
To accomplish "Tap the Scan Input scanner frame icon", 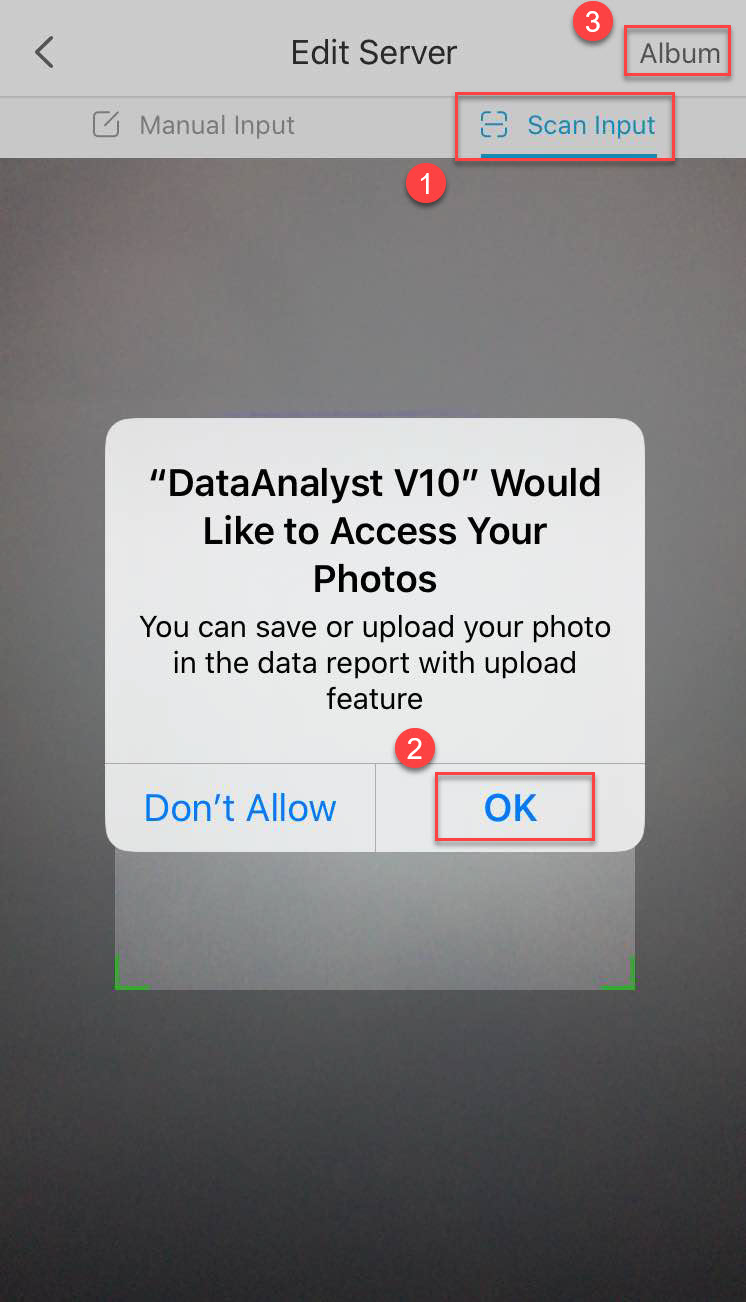I will point(494,125).
